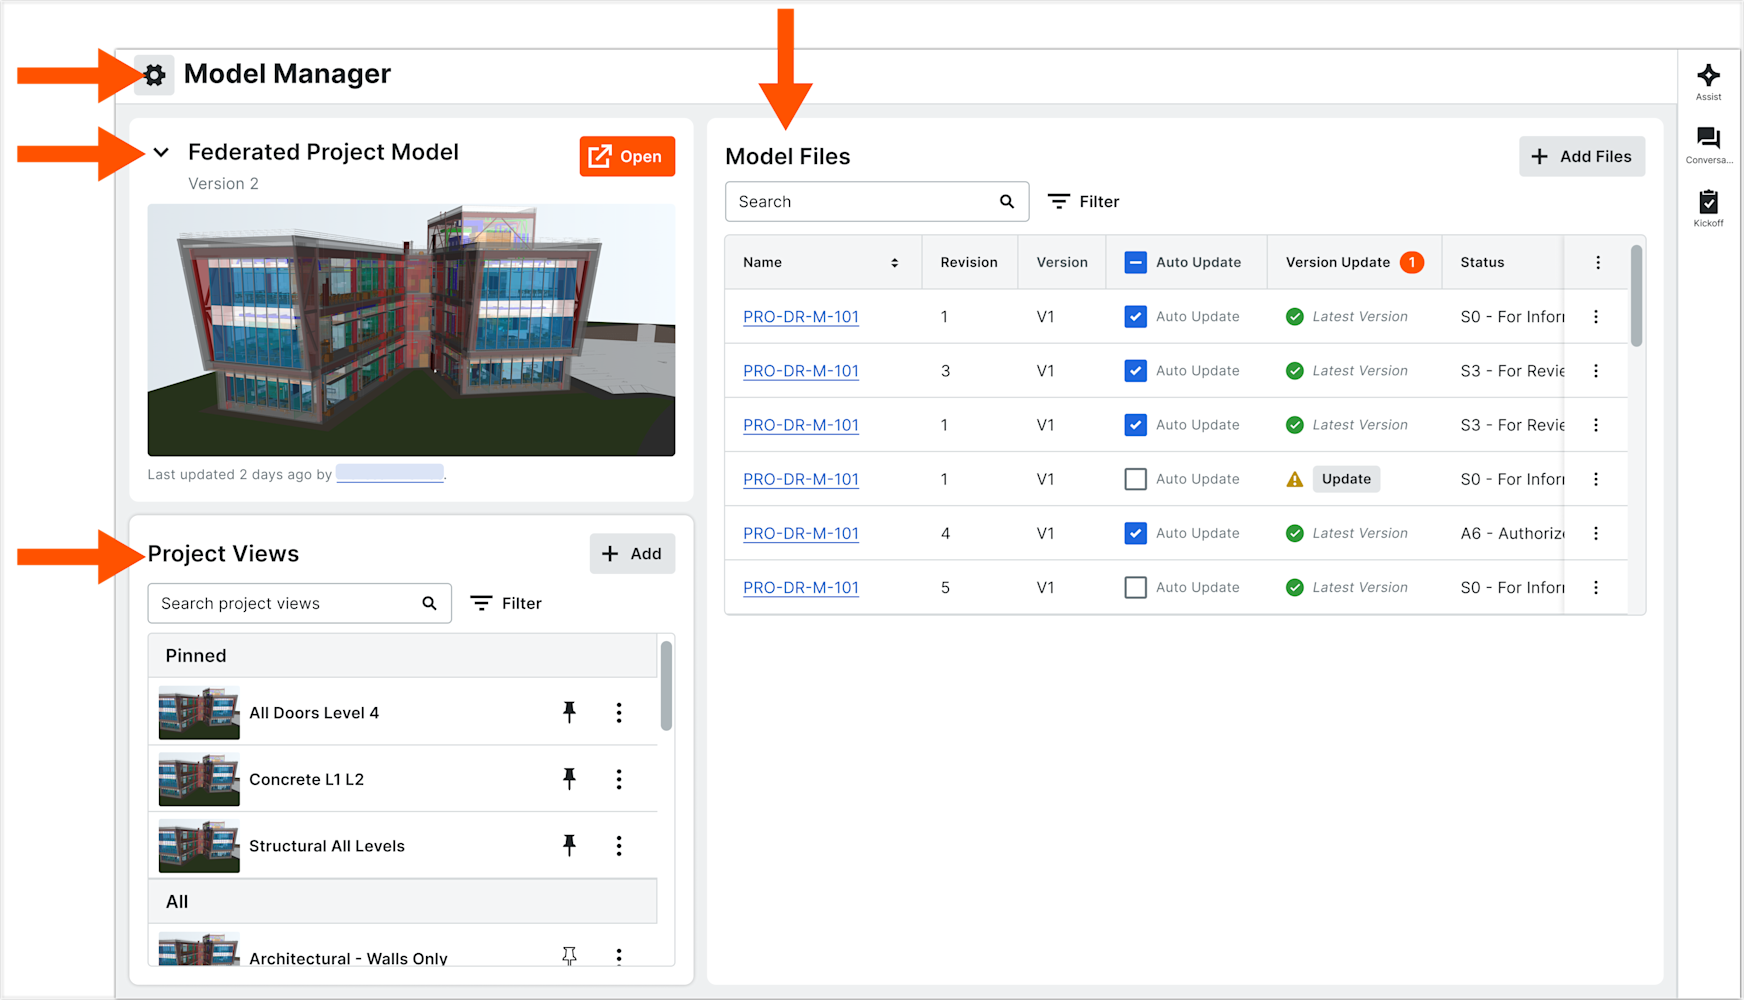This screenshot has width=1744, height=1000.
Task: Click the magnifier in the Model Files search bar
Action: click(x=1006, y=201)
